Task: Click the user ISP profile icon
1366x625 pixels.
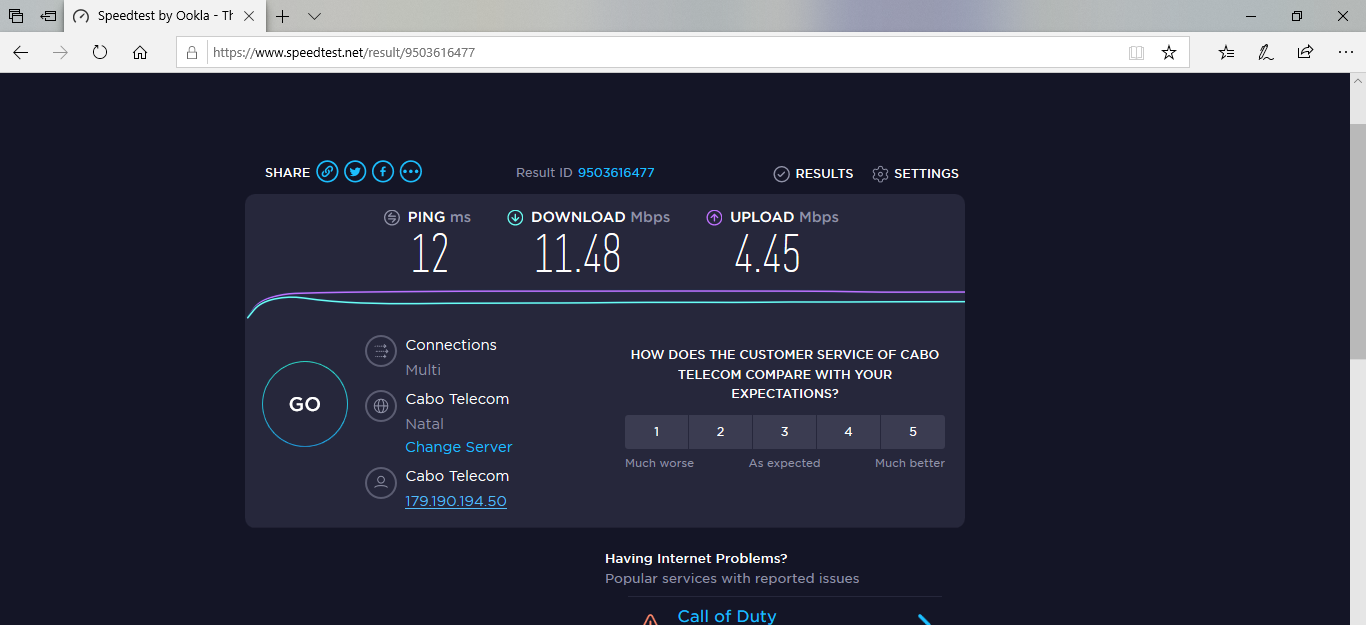Action: tap(381, 483)
